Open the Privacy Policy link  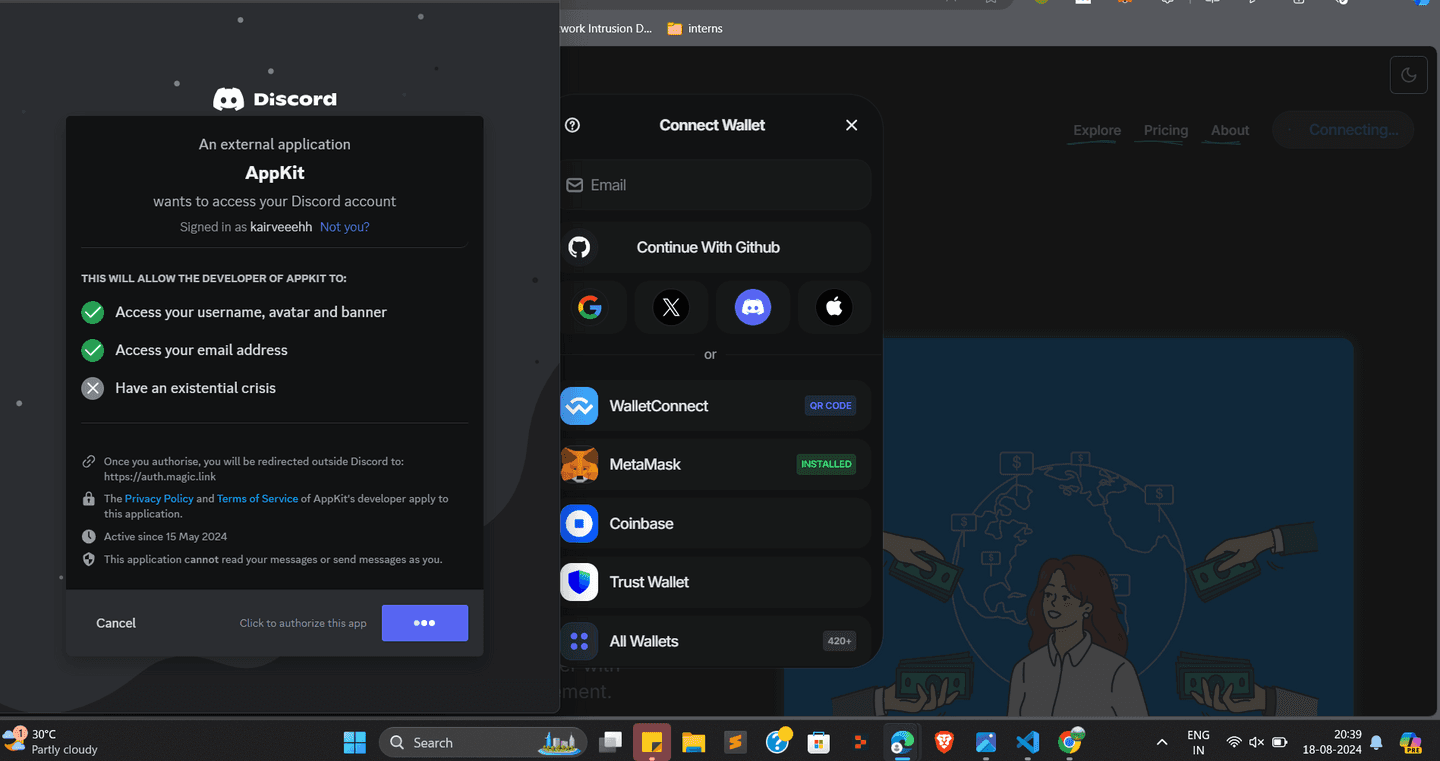[159, 498]
